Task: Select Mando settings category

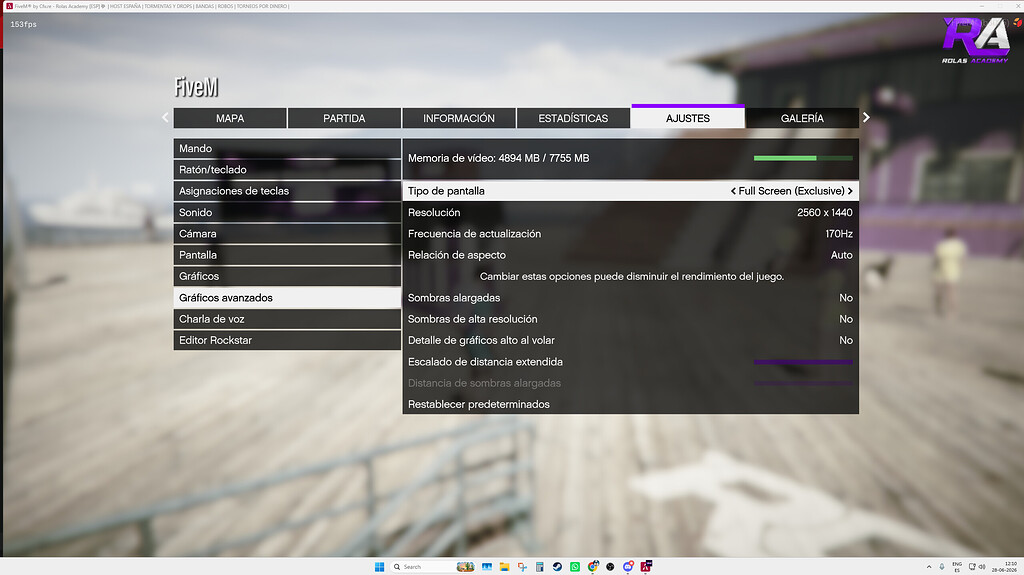Action: pyautogui.click(x=287, y=148)
